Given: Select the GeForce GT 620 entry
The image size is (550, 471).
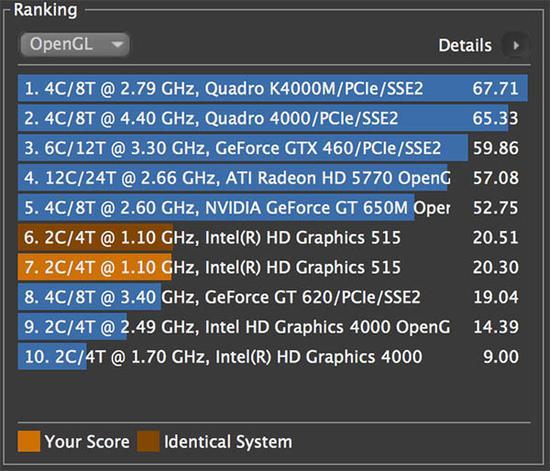Looking at the screenshot, I should click(273, 297).
